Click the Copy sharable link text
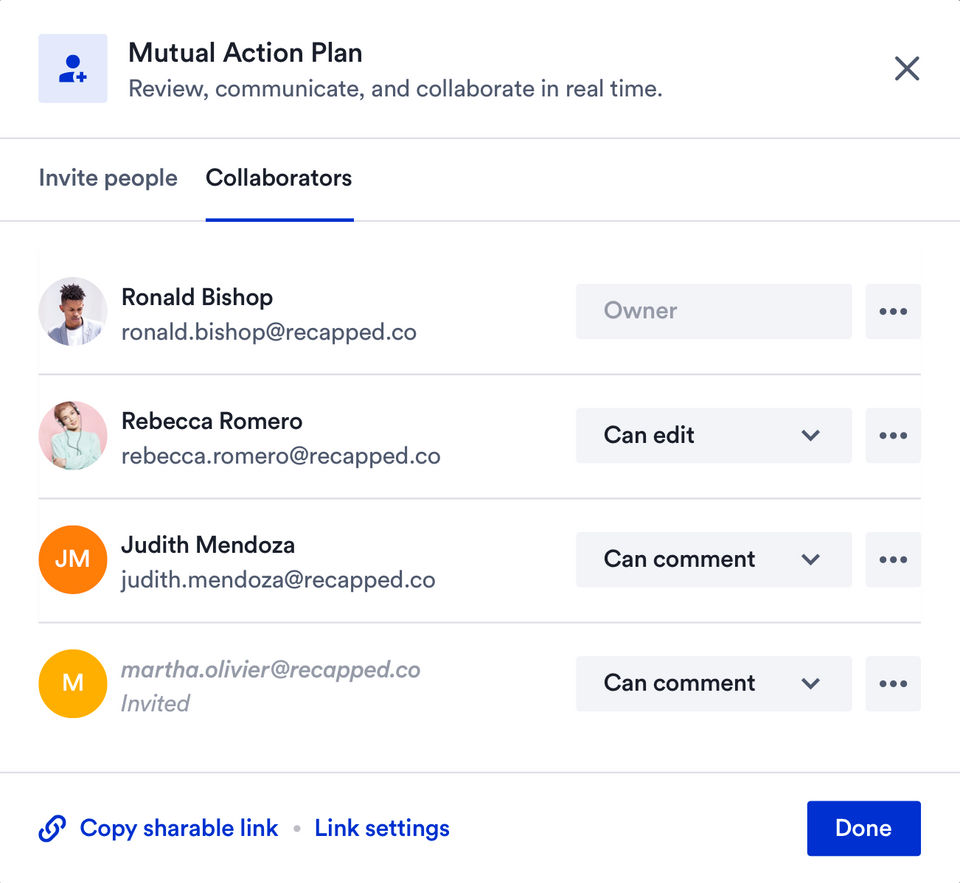The height and width of the screenshot is (883, 960). tap(179, 828)
